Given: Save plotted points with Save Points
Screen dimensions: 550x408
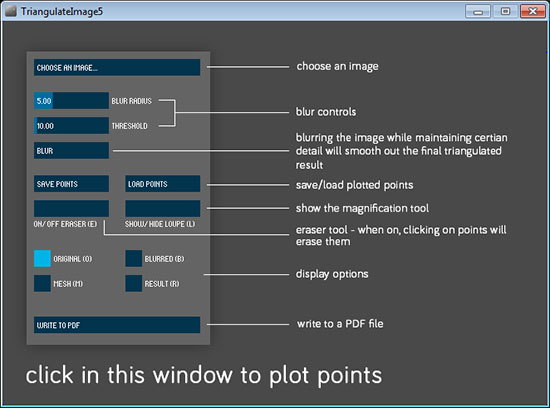Looking at the screenshot, I should point(71,183).
